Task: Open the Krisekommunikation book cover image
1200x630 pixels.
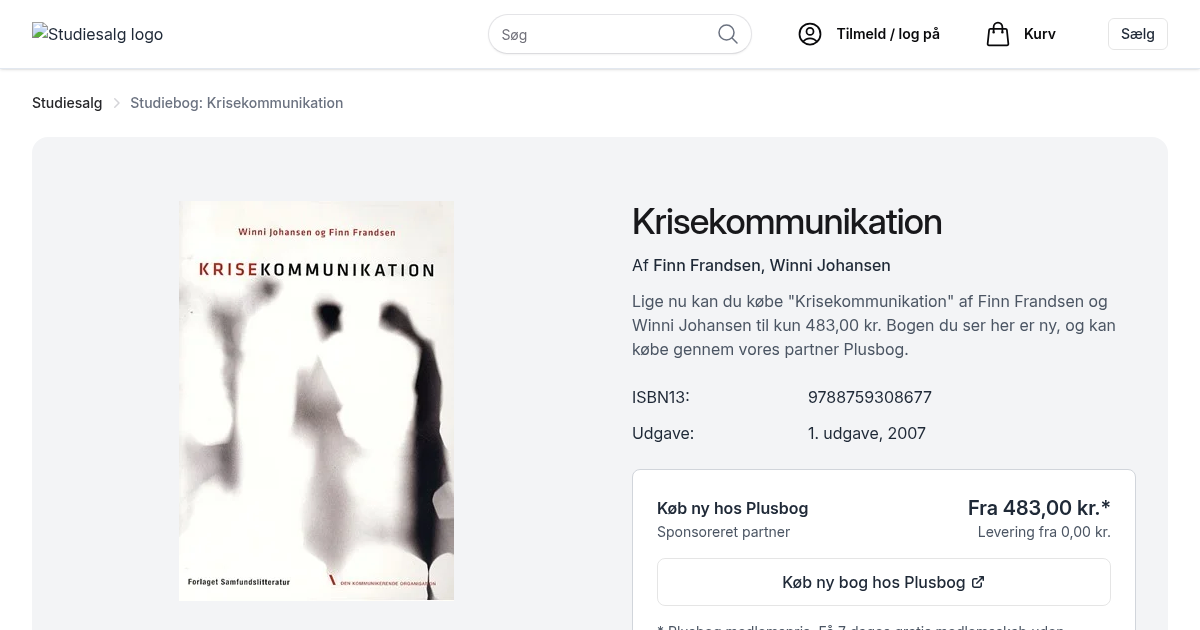Action: pos(316,400)
